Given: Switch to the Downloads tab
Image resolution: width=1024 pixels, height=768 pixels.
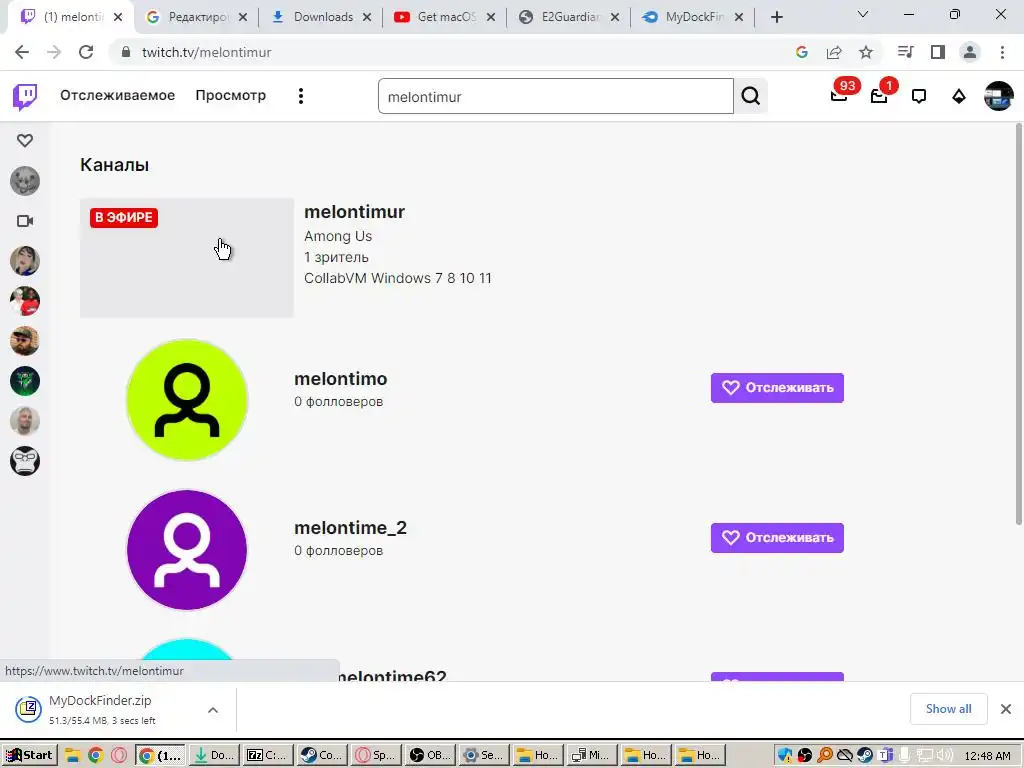Looking at the screenshot, I should click(323, 17).
